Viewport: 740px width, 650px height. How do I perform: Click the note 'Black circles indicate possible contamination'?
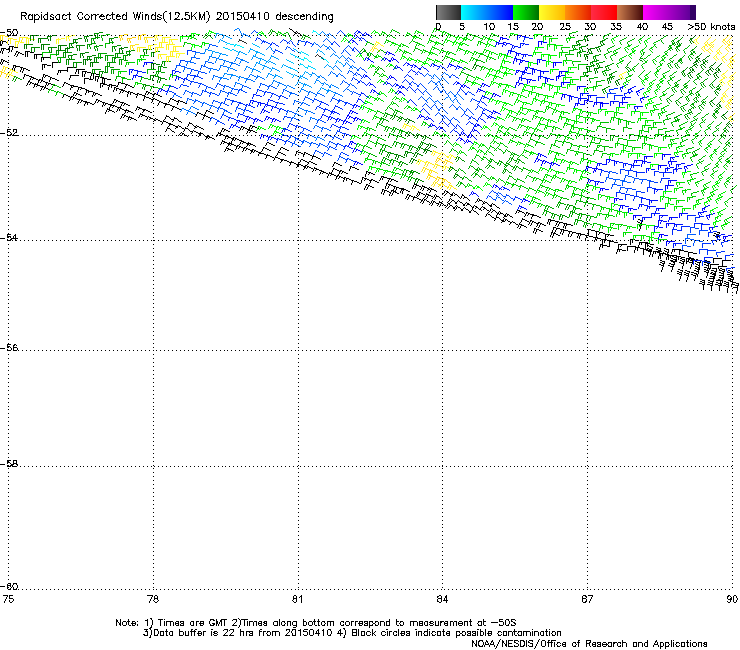pyautogui.click(x=456, y=633)
